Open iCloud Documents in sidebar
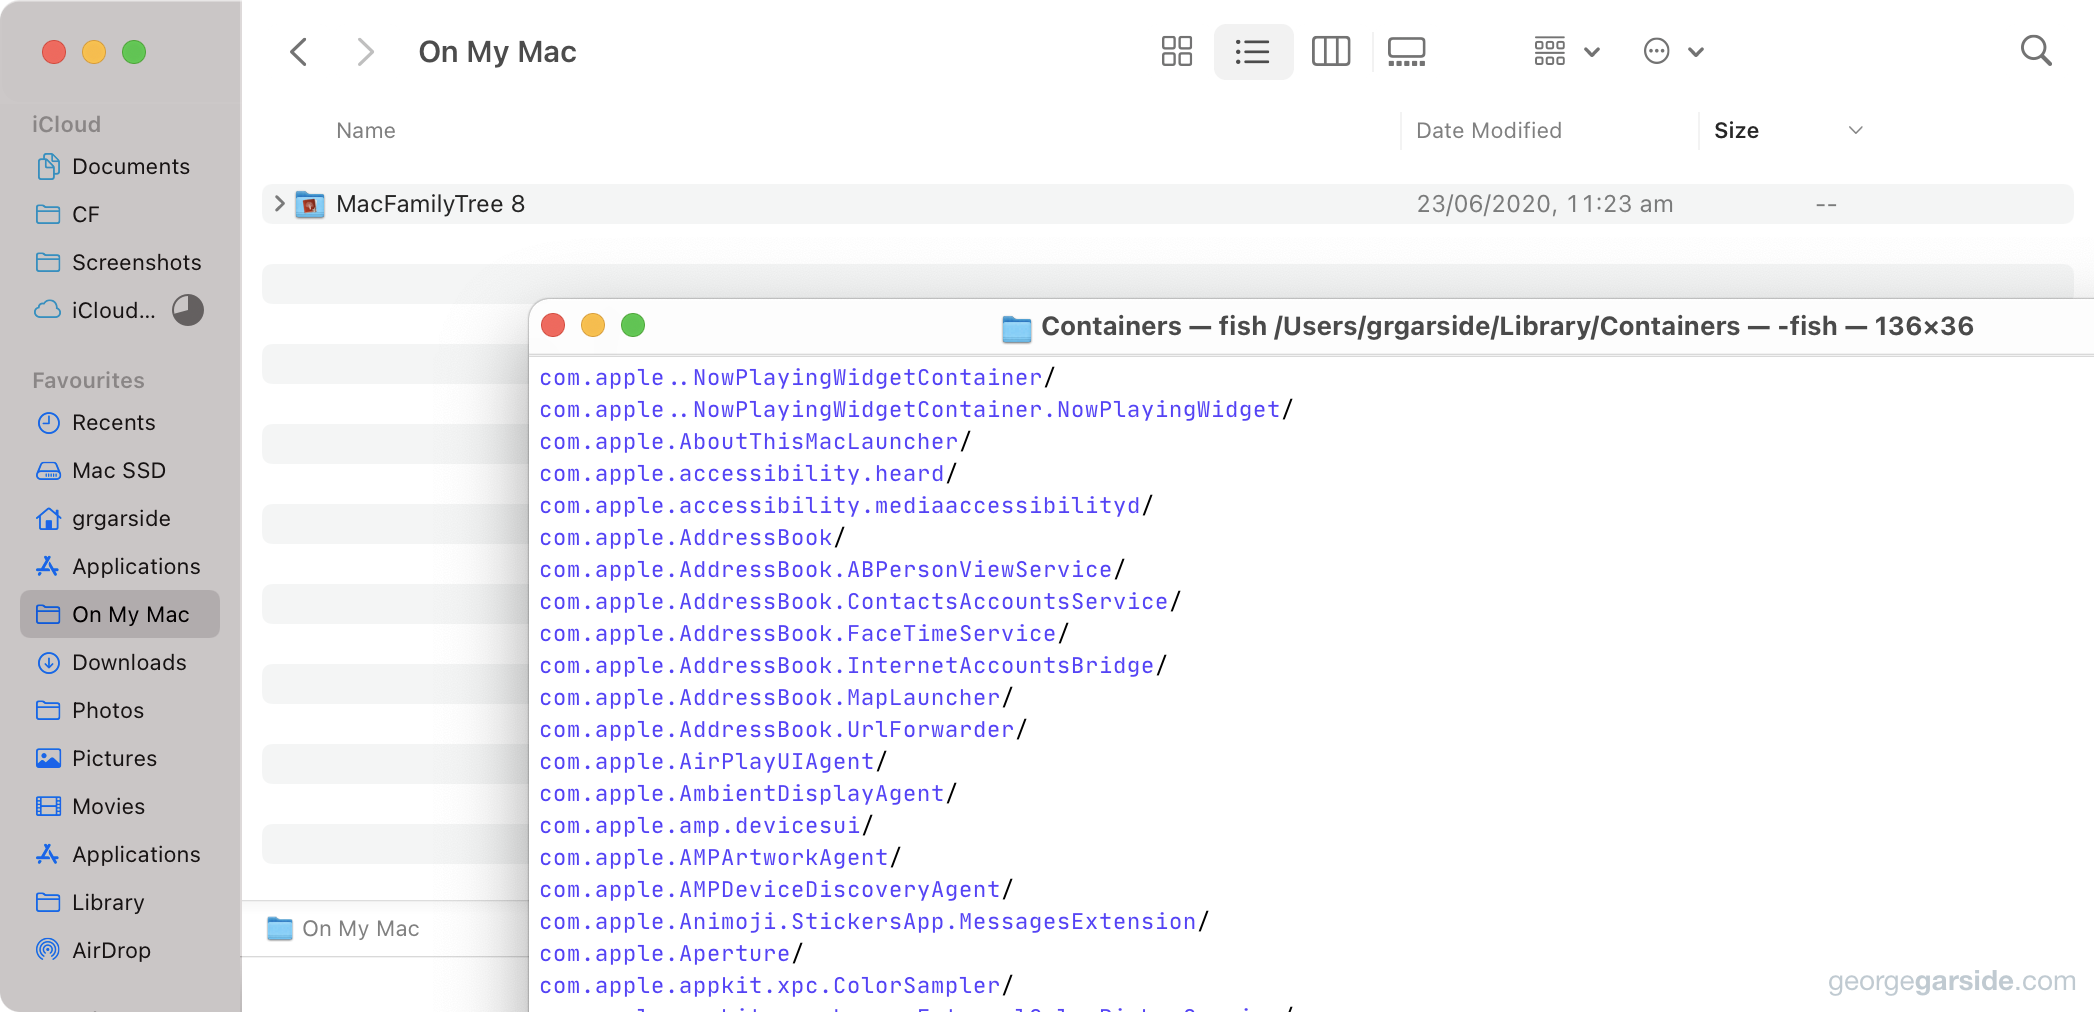The height and width of the screenshot is (1012, 2094). tap(120, 166)
